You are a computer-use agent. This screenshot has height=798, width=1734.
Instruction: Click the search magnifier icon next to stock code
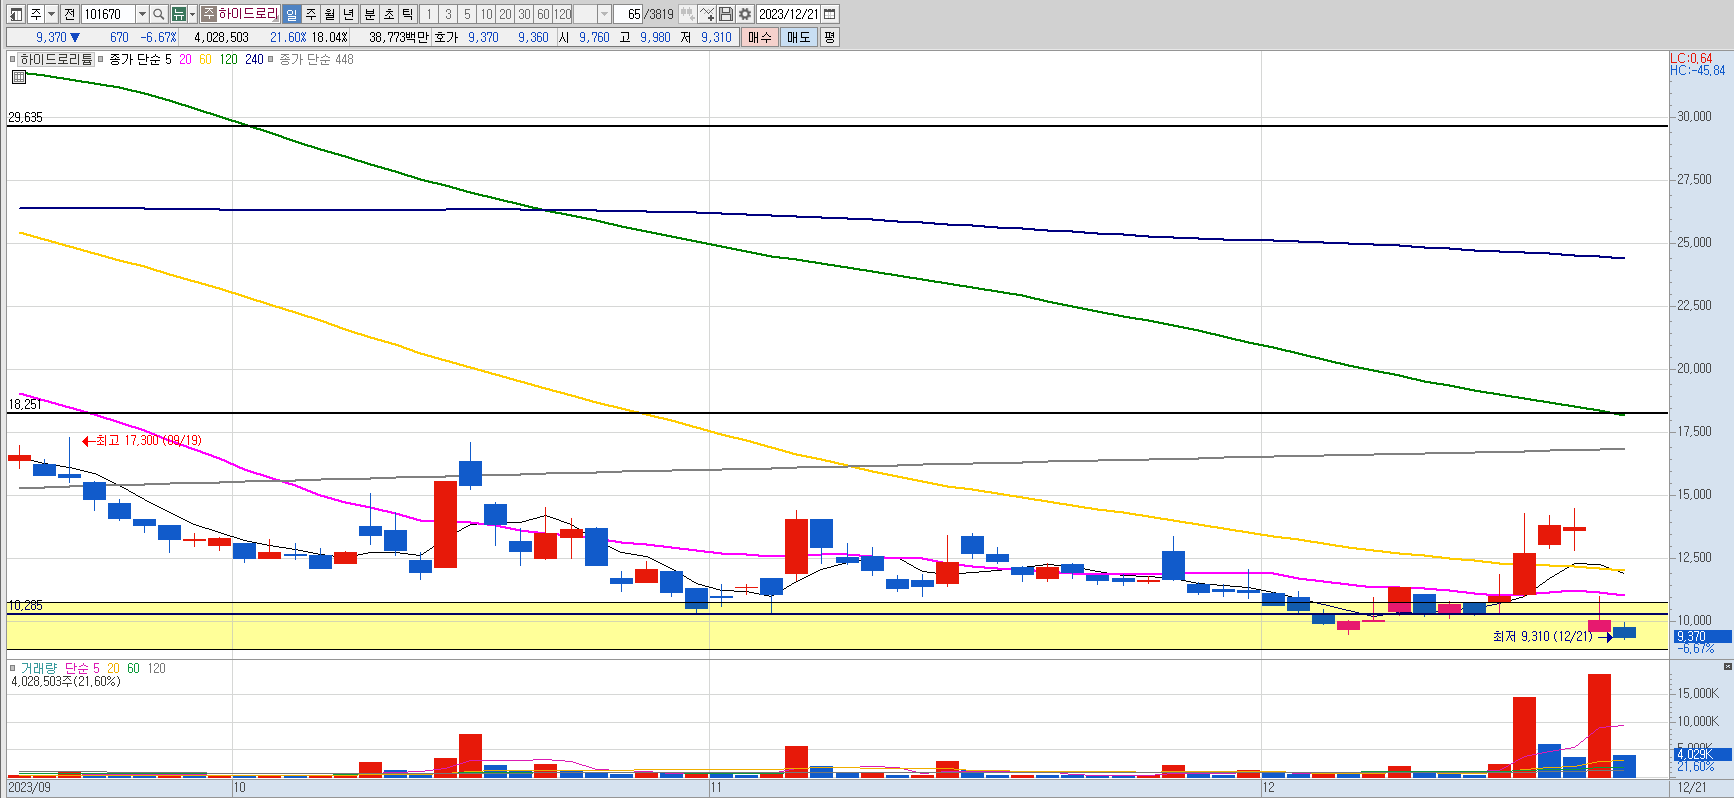click(158, 14)
